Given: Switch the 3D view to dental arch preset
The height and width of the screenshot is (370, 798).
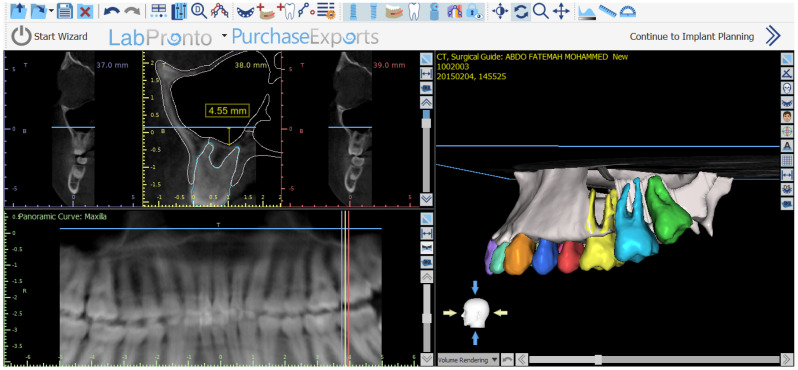Looking at the screenshot, I should point(787,103).
